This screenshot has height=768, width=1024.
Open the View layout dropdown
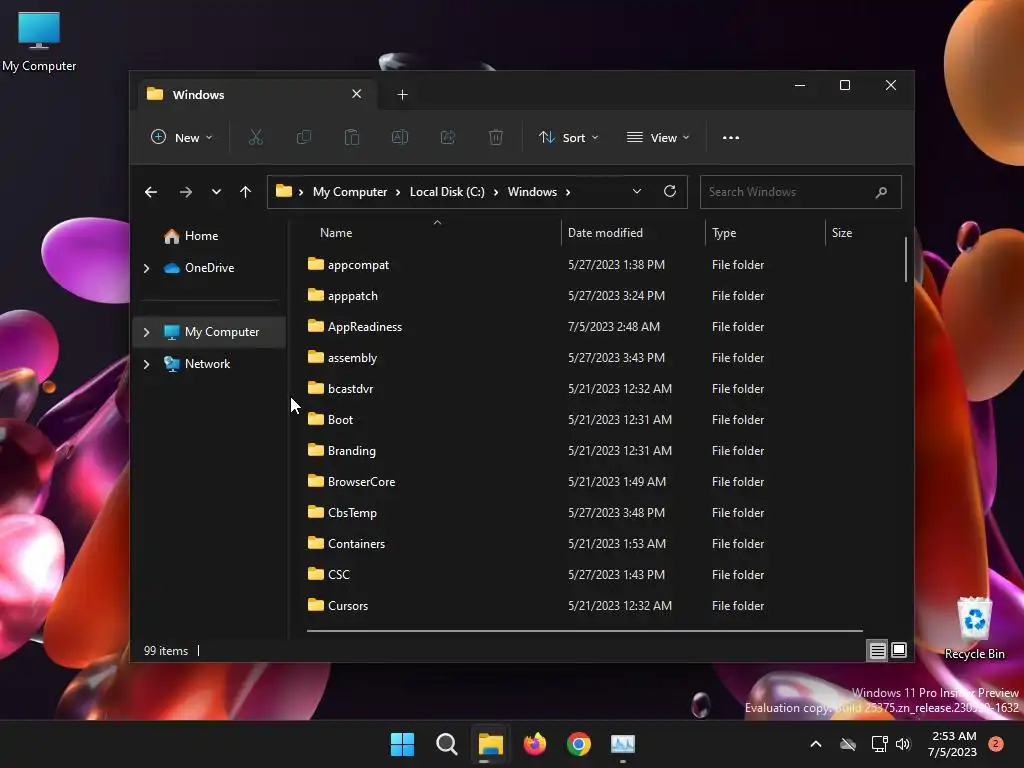(658, 137)
